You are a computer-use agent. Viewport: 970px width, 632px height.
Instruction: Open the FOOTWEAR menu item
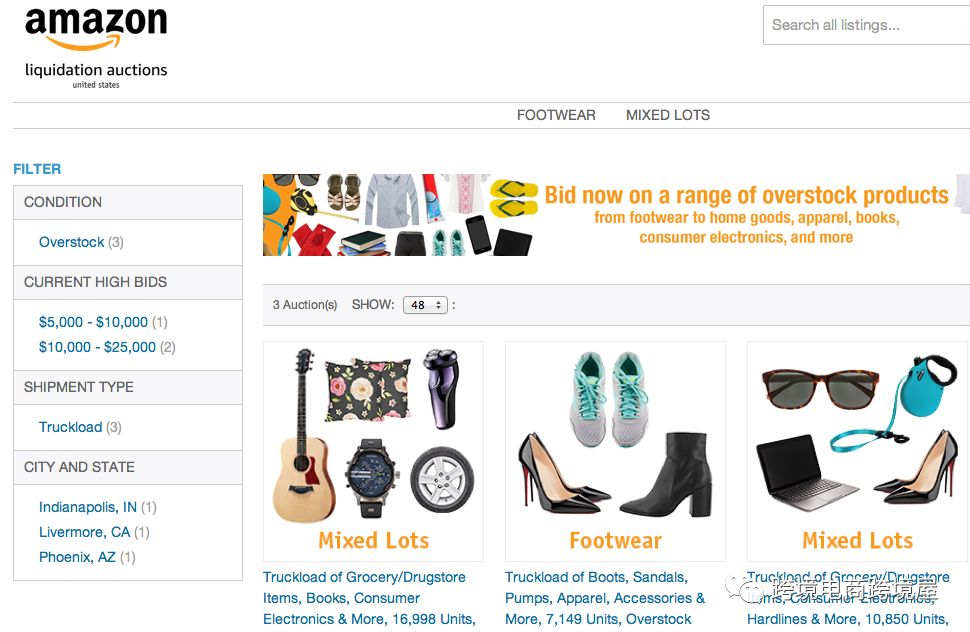tap(556, 115)
